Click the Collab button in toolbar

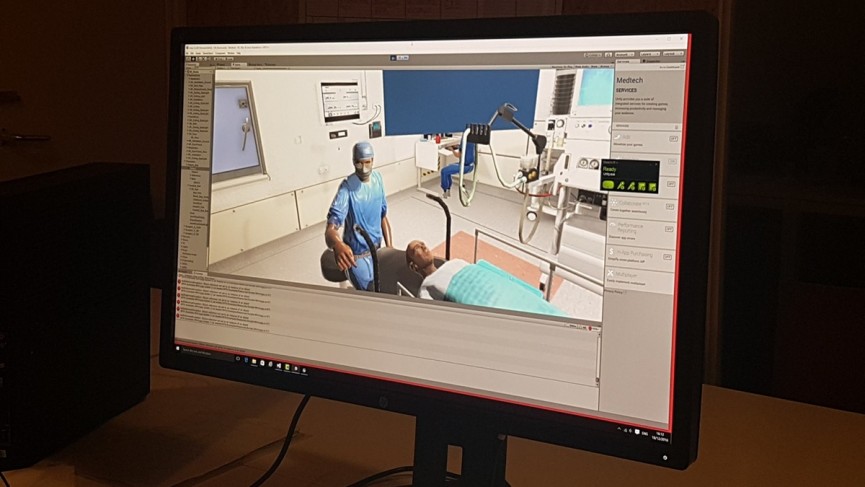[x=593, y=55]
